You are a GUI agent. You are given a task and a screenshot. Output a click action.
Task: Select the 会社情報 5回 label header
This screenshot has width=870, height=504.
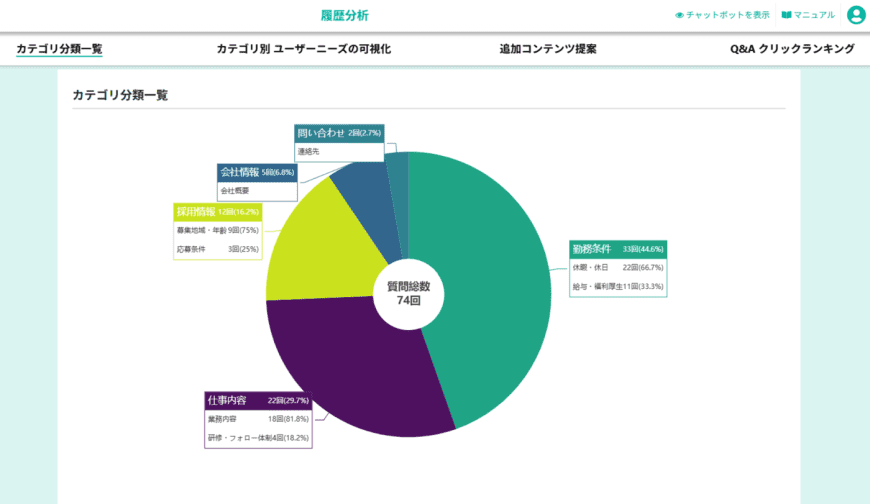[x=257, y=173]
